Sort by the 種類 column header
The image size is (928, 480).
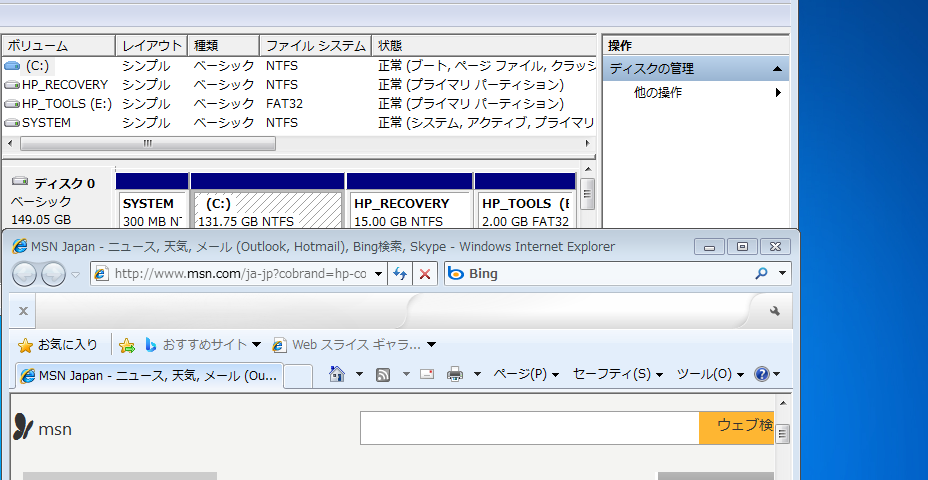(x=223, y=46)
